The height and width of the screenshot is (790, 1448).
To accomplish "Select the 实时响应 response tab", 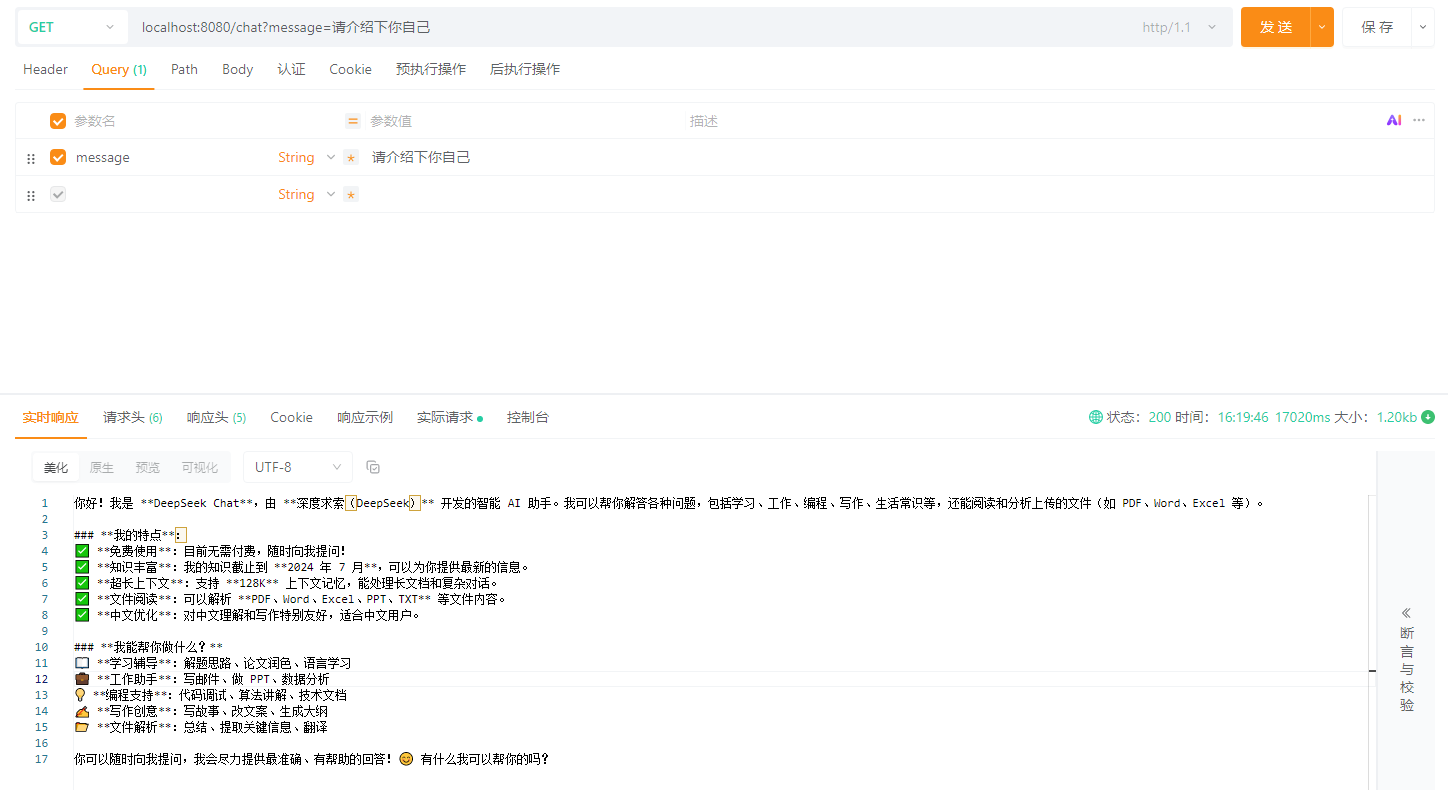I will point(51,417).
